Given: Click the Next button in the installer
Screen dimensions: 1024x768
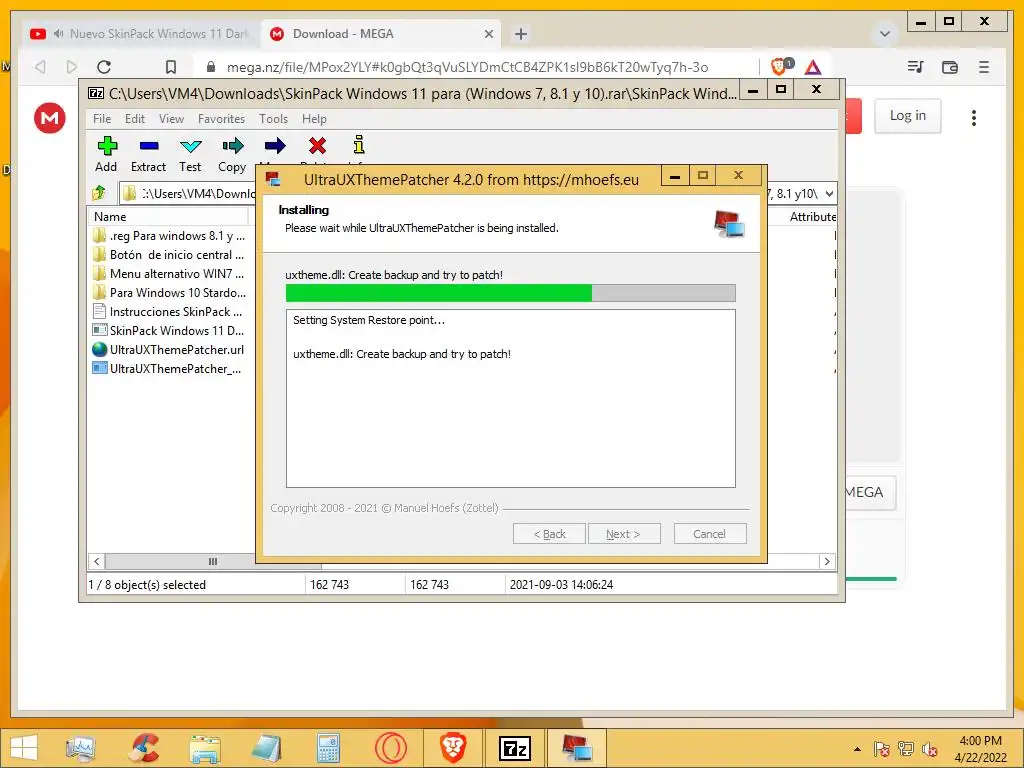Looking at the screenshot, I should [x=624, y=534].
